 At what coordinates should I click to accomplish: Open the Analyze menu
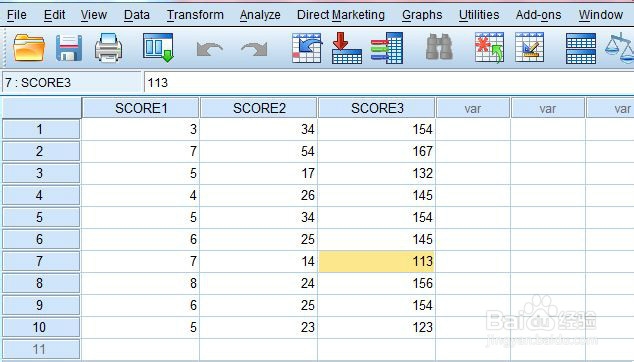pos(260,15)
